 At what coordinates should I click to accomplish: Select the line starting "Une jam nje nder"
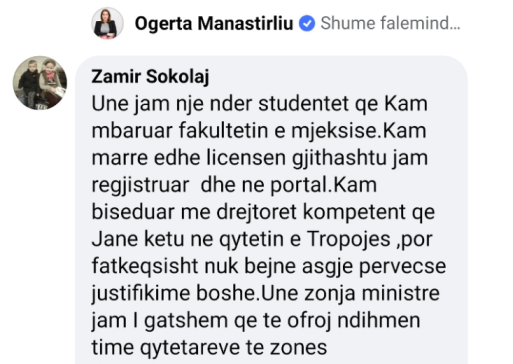(259, 104)
